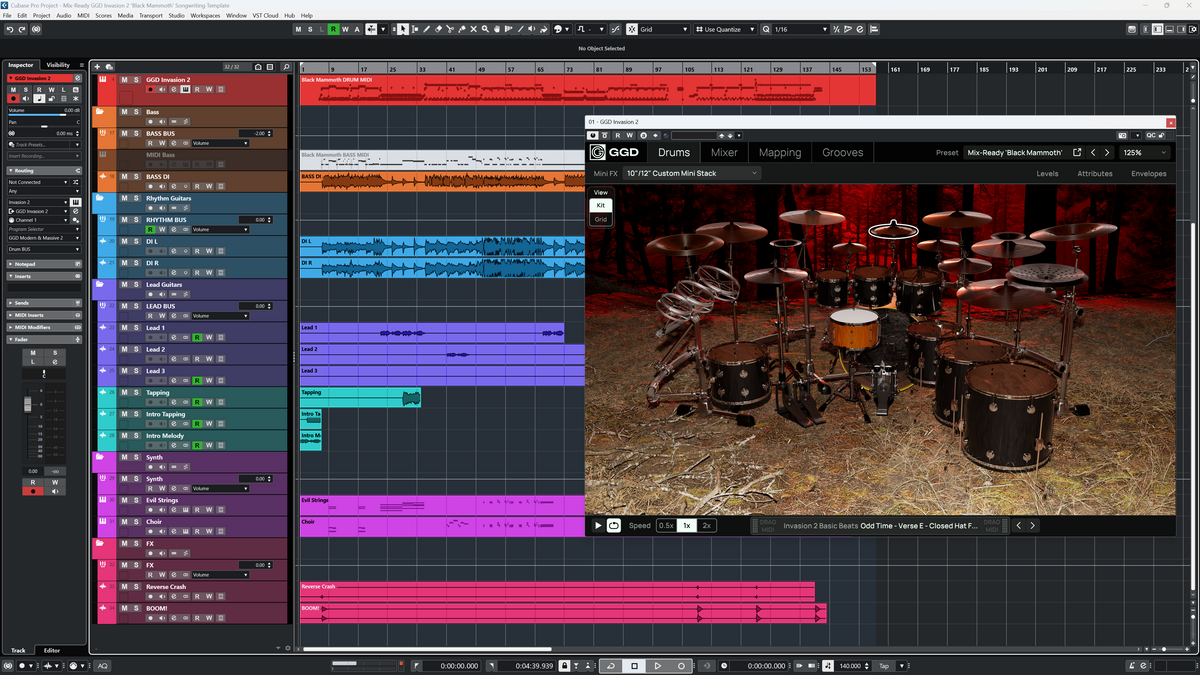The height and width of the screenshot is (675, 1200).
Task: Go to previous GGD preset arrow
Action: tap(1093, 153)
